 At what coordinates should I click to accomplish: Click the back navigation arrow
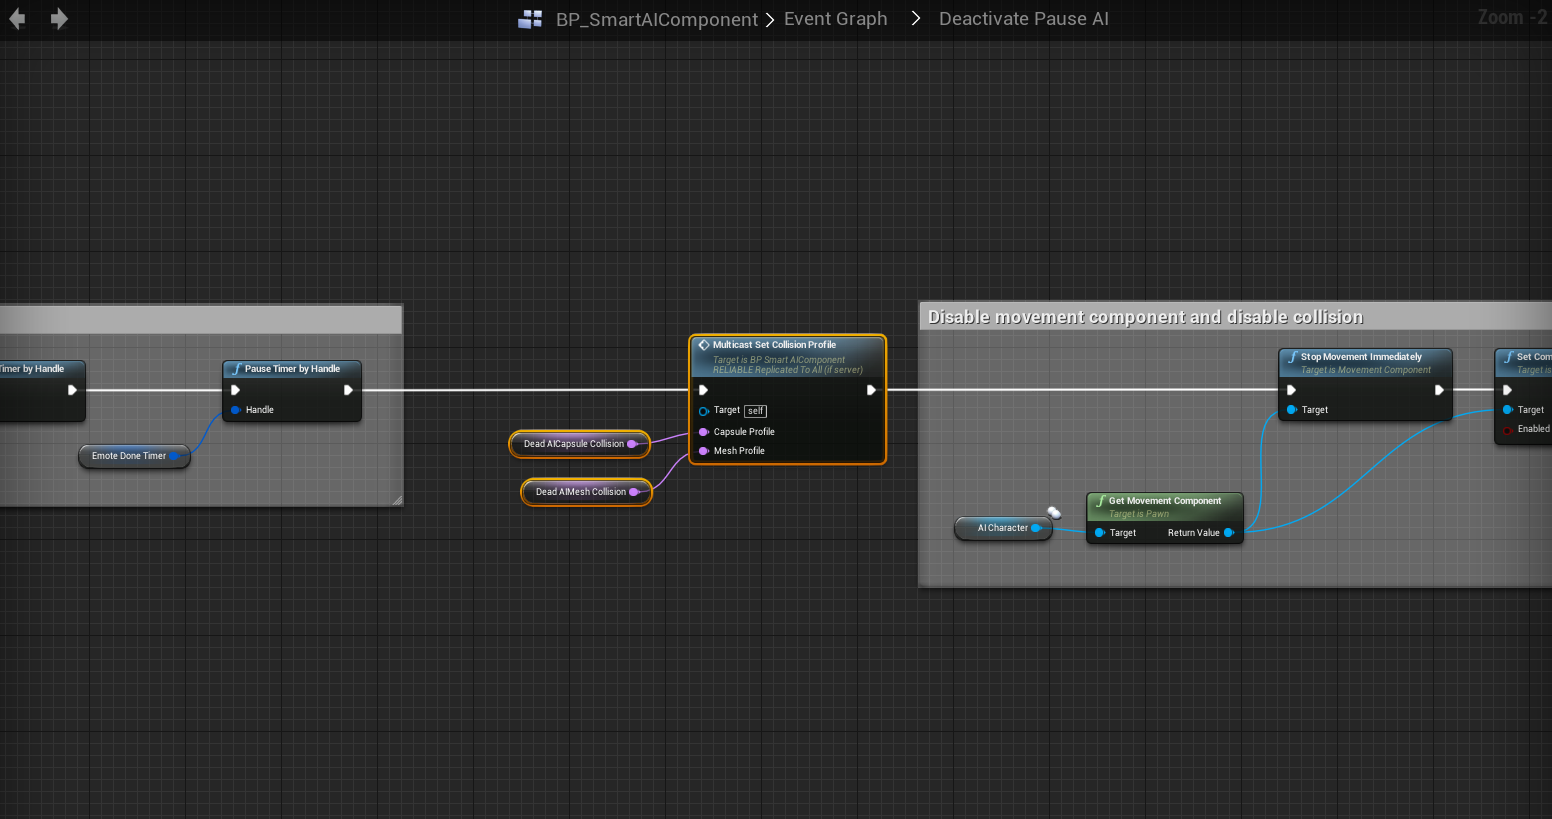pos(17,19)
